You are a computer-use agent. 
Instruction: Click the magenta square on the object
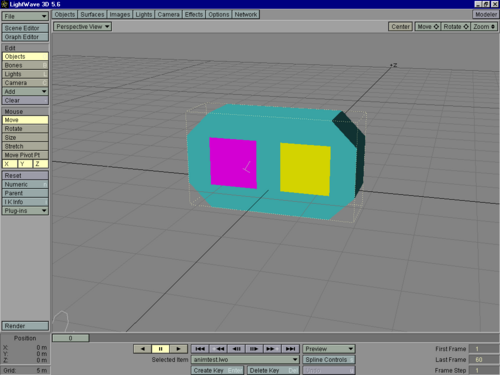click(233, 163)
